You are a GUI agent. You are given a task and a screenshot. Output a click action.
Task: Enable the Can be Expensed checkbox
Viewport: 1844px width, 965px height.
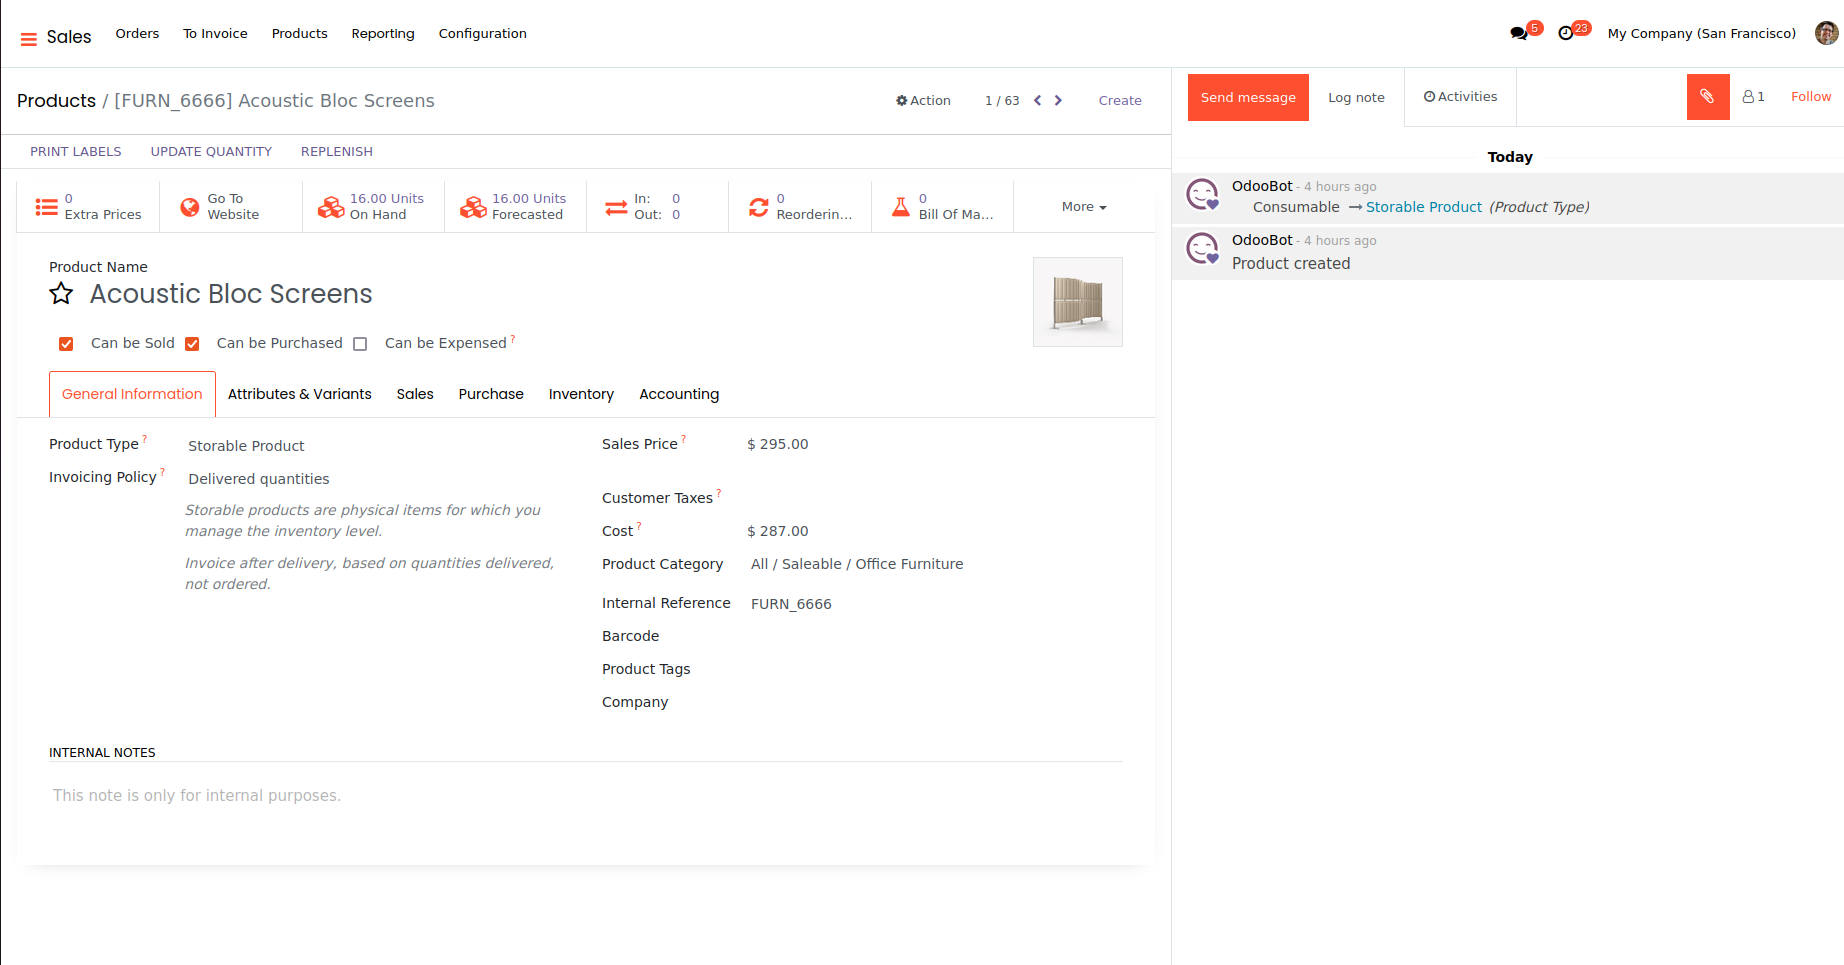pos(360,344)
